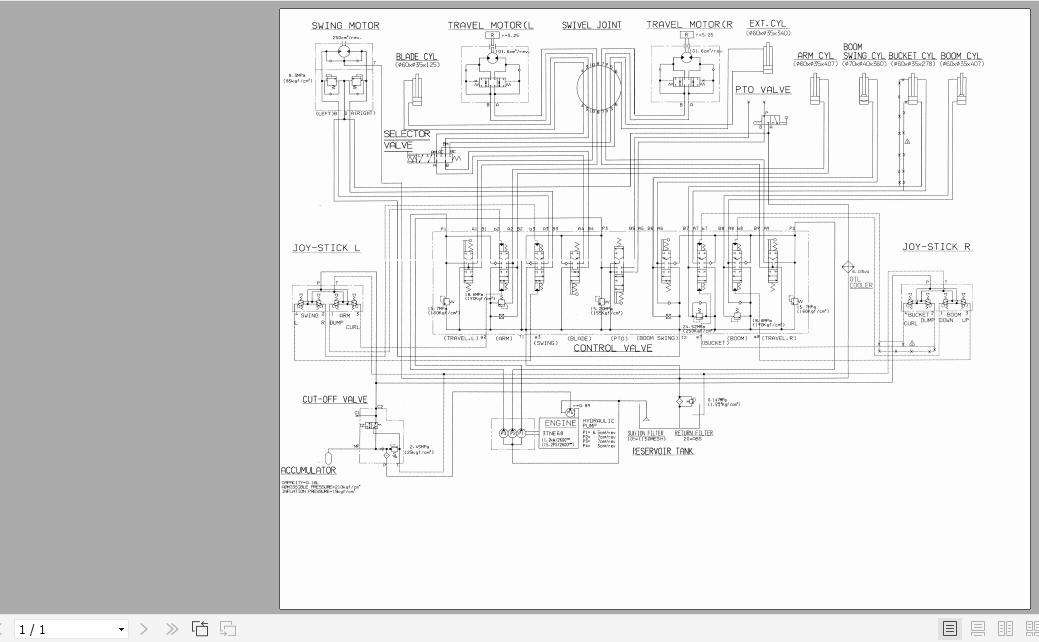The image size is (1039, 642).
Task: Click the PTO VALVE label
Action: (x=763, y=89)
